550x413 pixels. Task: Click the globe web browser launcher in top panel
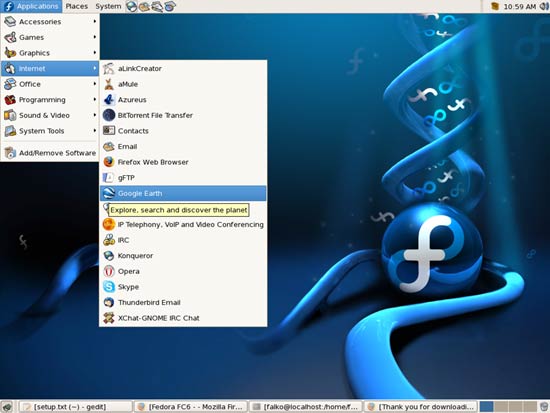pos(132,6)
